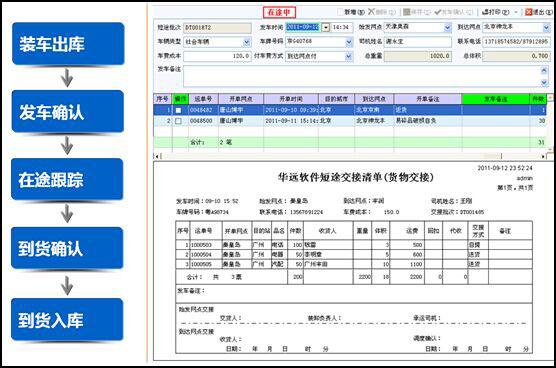
Task: Open the dropdown arrow next to 打印
Action: (x=516, y=12)
